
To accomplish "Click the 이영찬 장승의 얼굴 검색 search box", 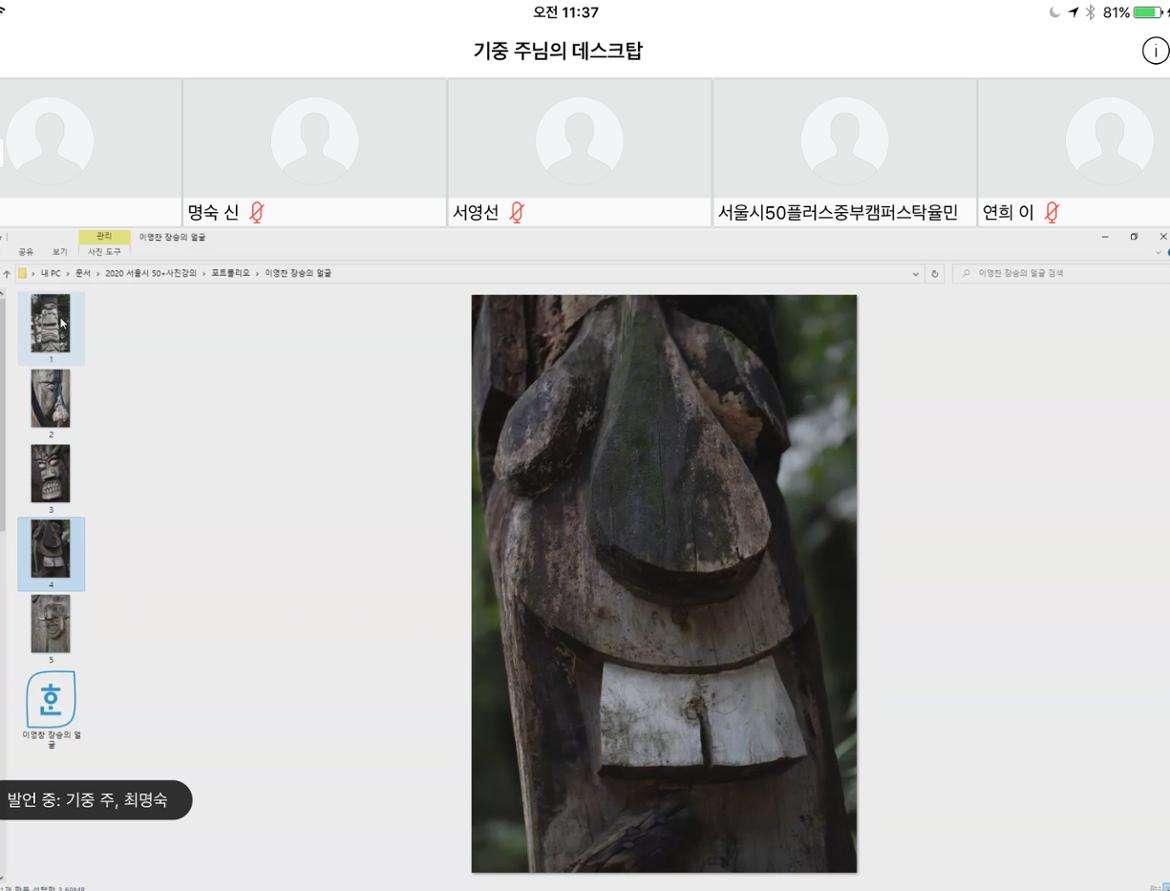I will coord(1060,273).
